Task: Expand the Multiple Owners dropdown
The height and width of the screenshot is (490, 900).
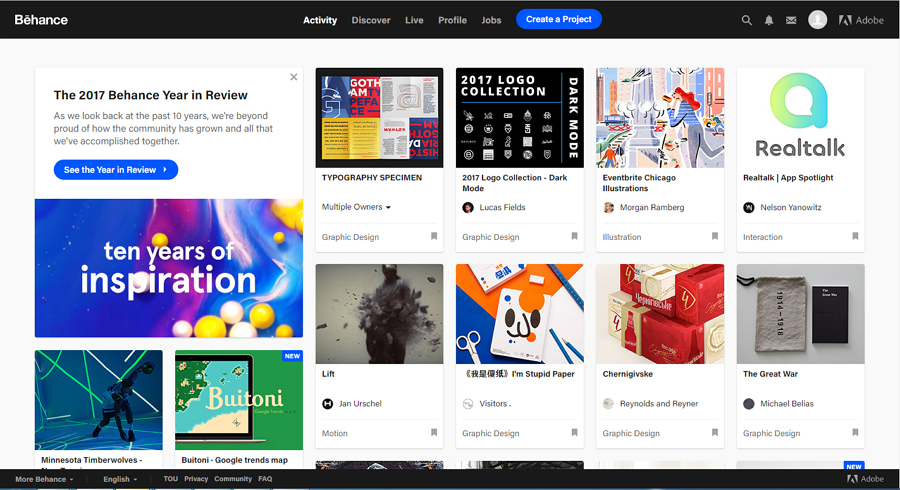Action: tap(357, 207)
